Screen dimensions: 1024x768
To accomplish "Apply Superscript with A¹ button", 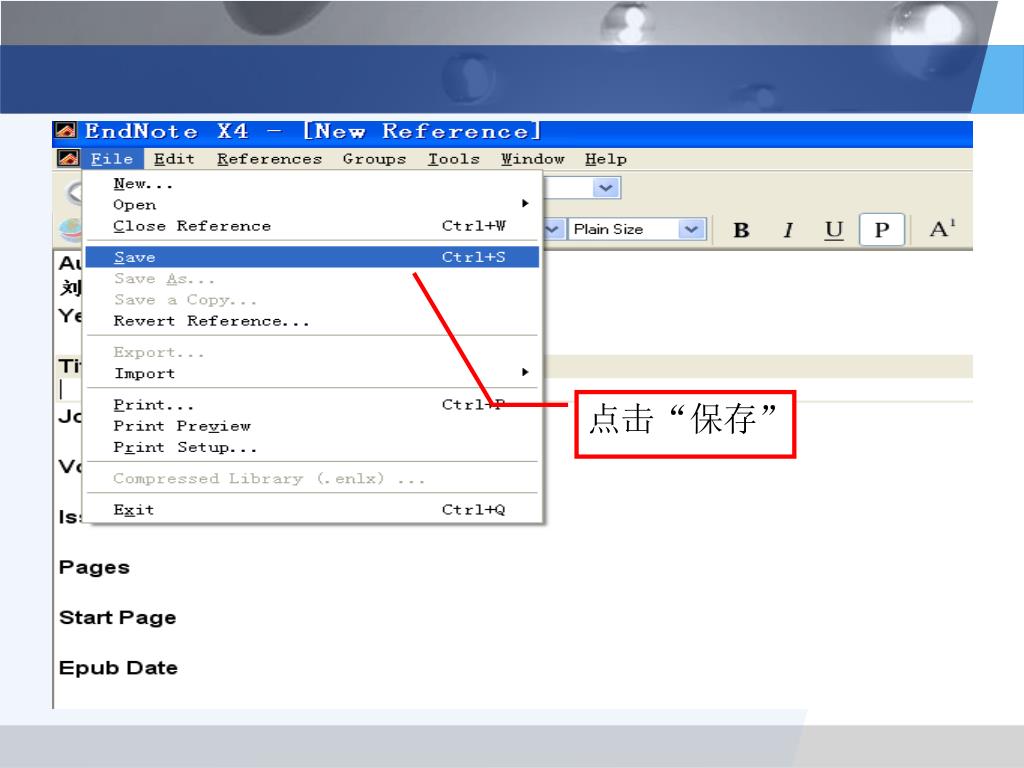I will tap(942, 229).
